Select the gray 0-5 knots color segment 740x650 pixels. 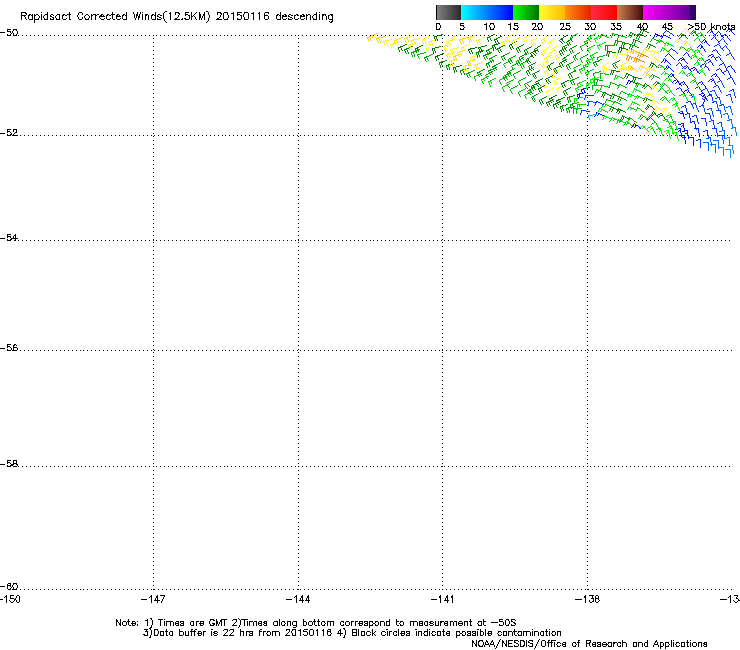tap(448, 12)
